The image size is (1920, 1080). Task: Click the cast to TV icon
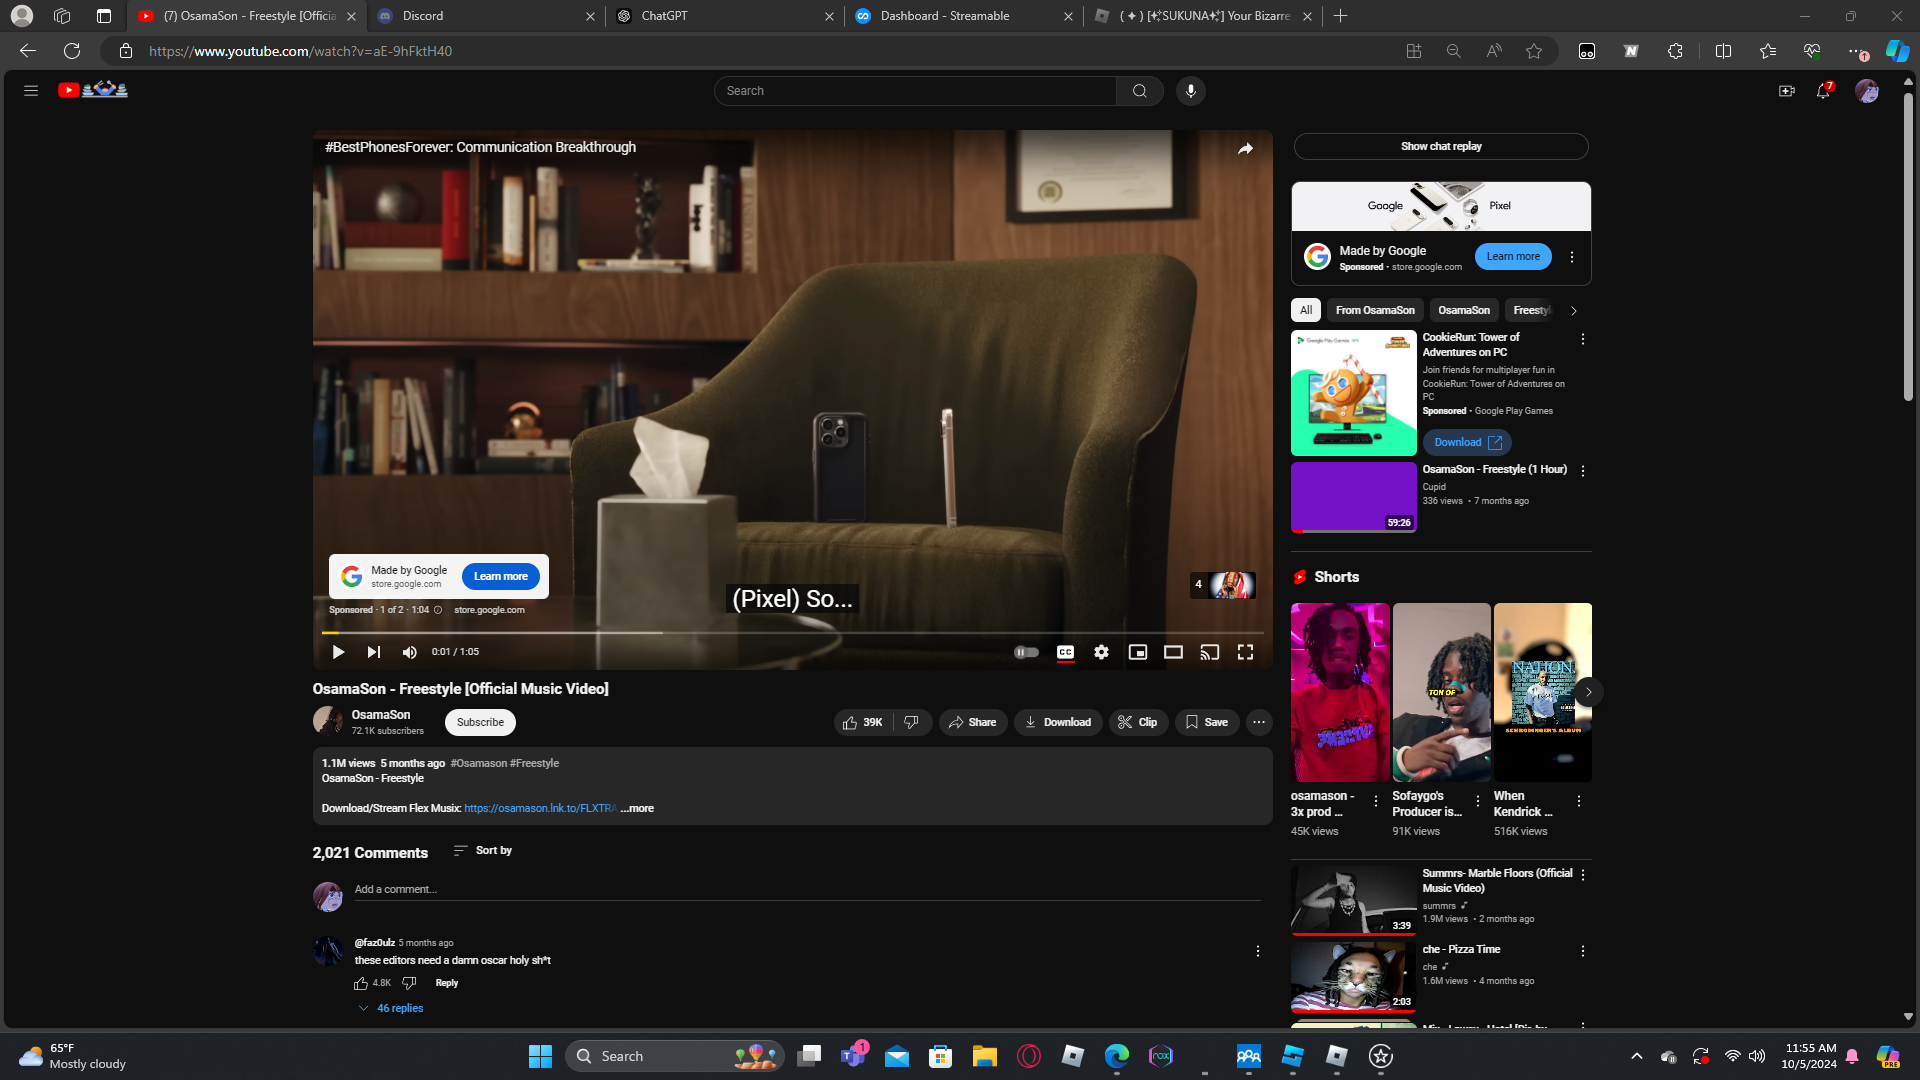coord(1209,652)
